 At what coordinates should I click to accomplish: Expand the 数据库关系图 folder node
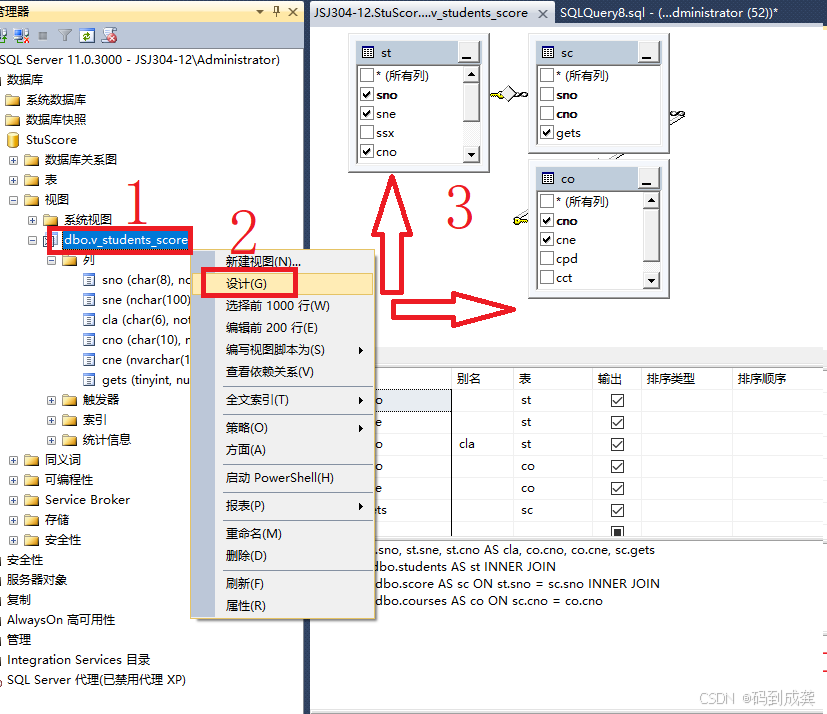14,160
